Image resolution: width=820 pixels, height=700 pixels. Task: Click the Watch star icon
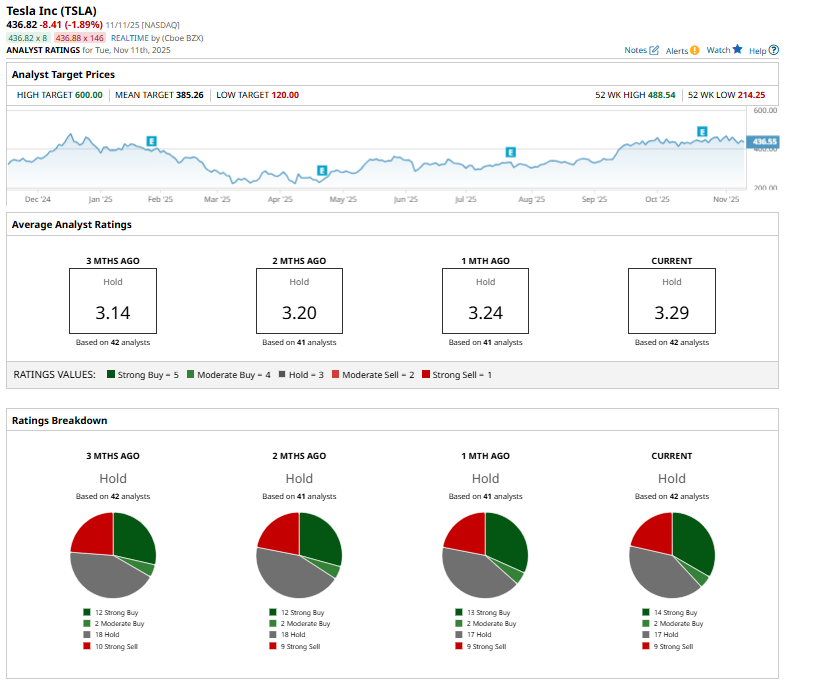tap(737, 49)
